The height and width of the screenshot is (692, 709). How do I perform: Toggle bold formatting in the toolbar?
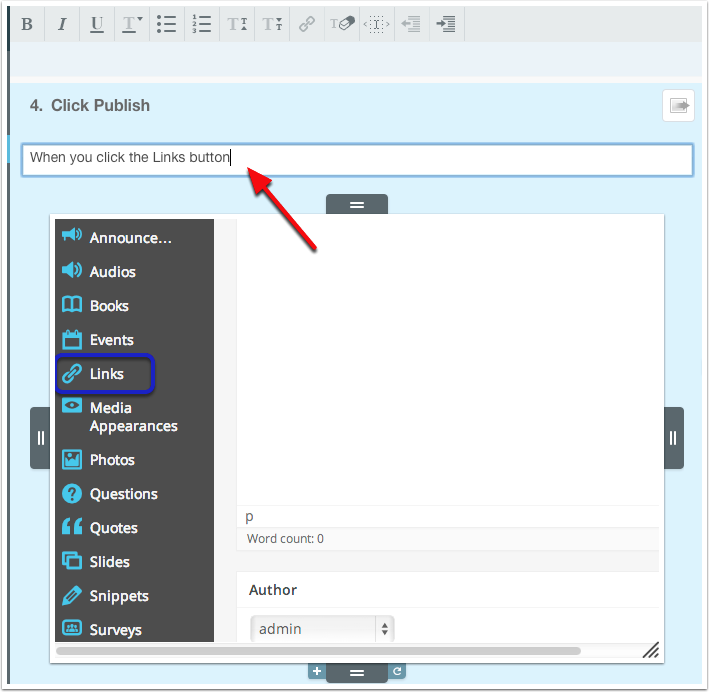(27, 25)
